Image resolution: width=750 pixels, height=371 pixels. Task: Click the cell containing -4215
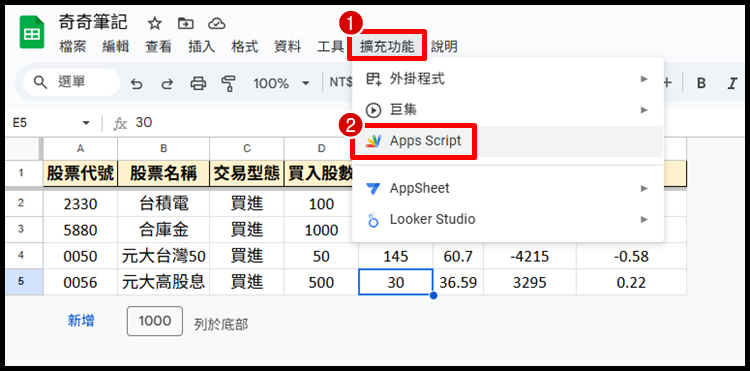529,256
